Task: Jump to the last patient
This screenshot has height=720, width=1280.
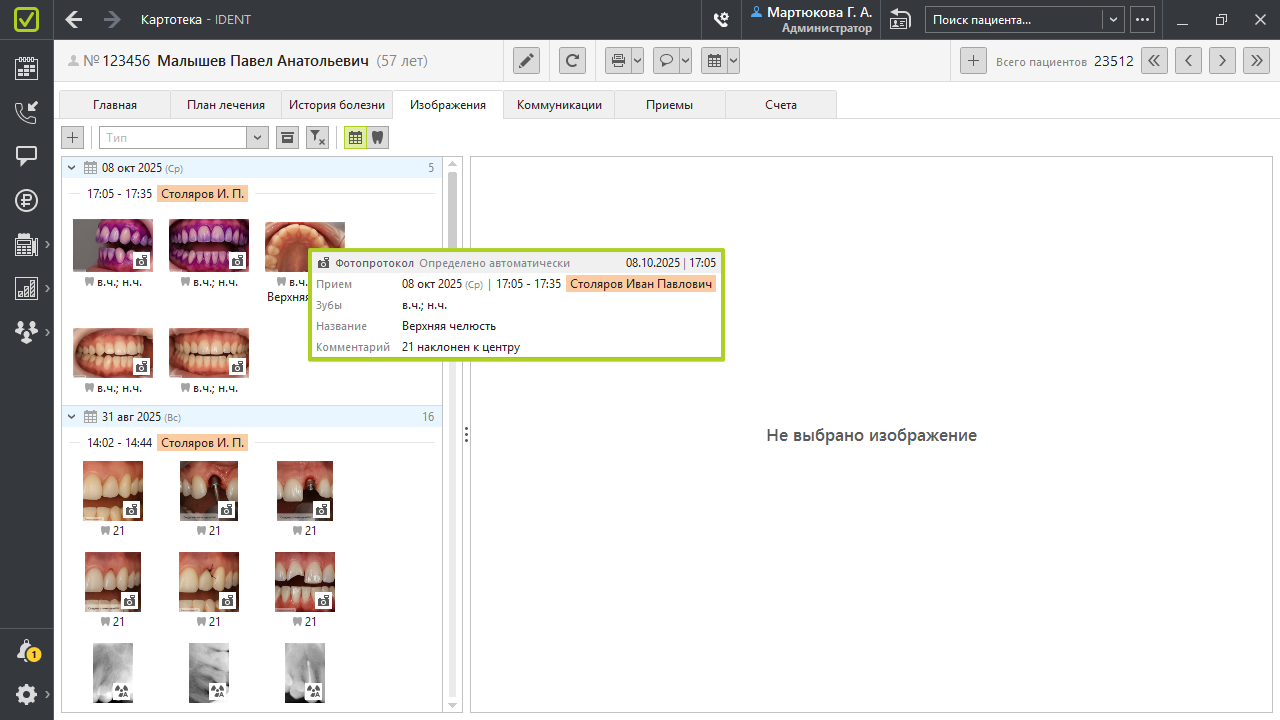Action: tap(1255, 61)
